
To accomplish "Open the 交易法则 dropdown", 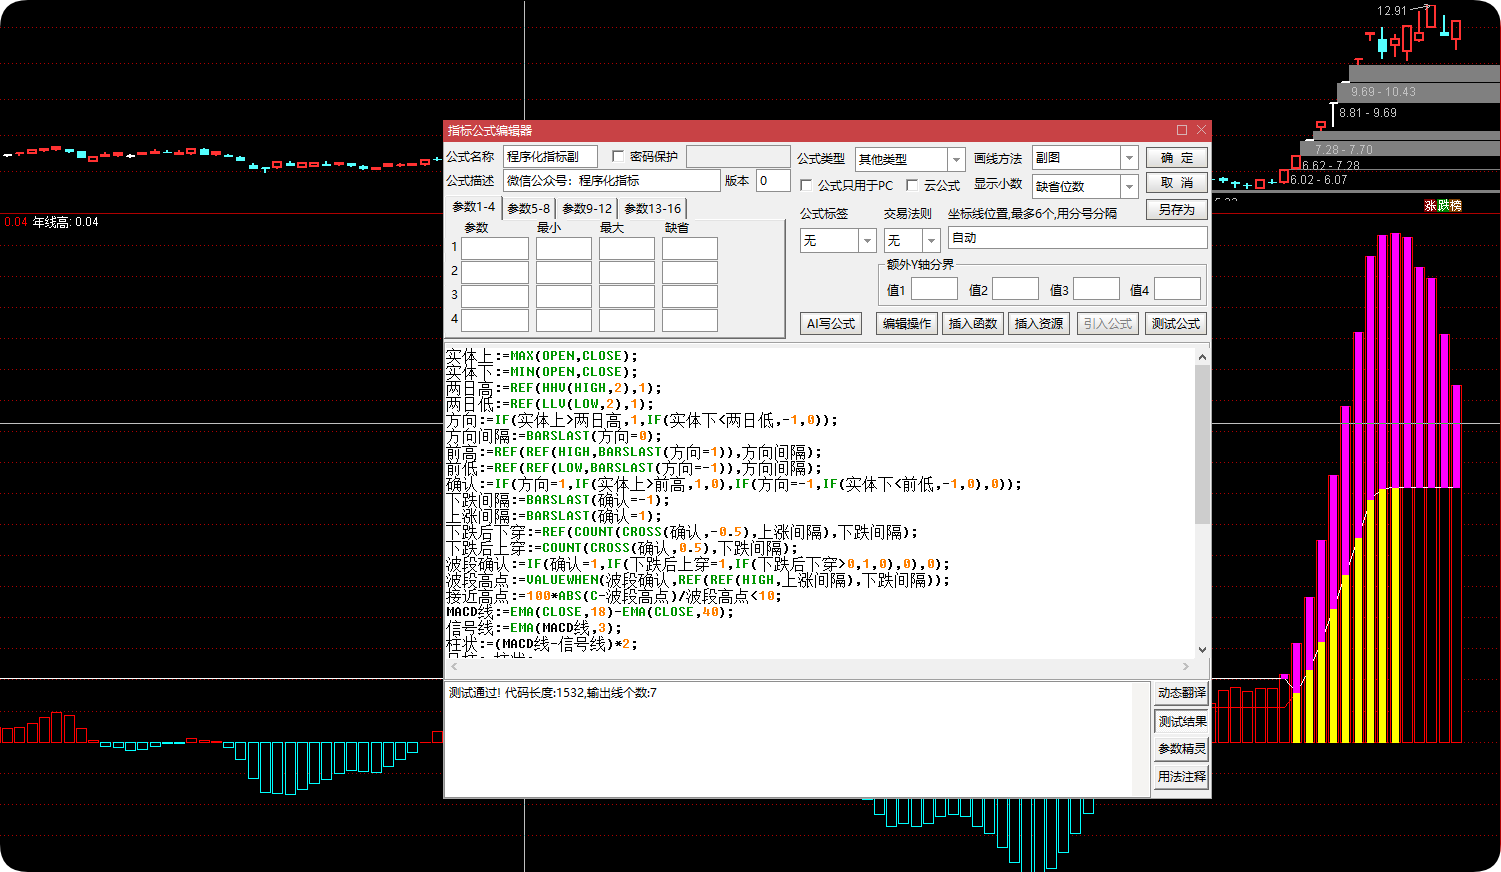I will (x=931, y=241).
